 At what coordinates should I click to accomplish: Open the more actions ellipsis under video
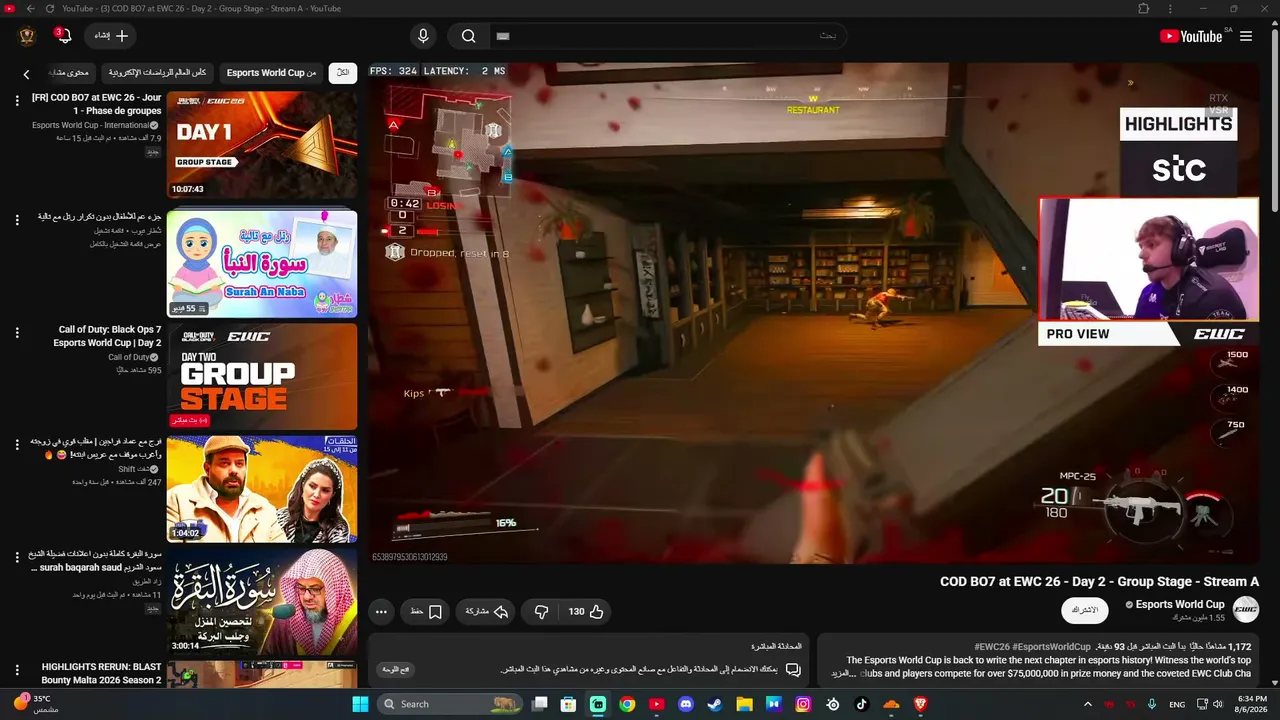pyautogui.click(x=381, y=611)
